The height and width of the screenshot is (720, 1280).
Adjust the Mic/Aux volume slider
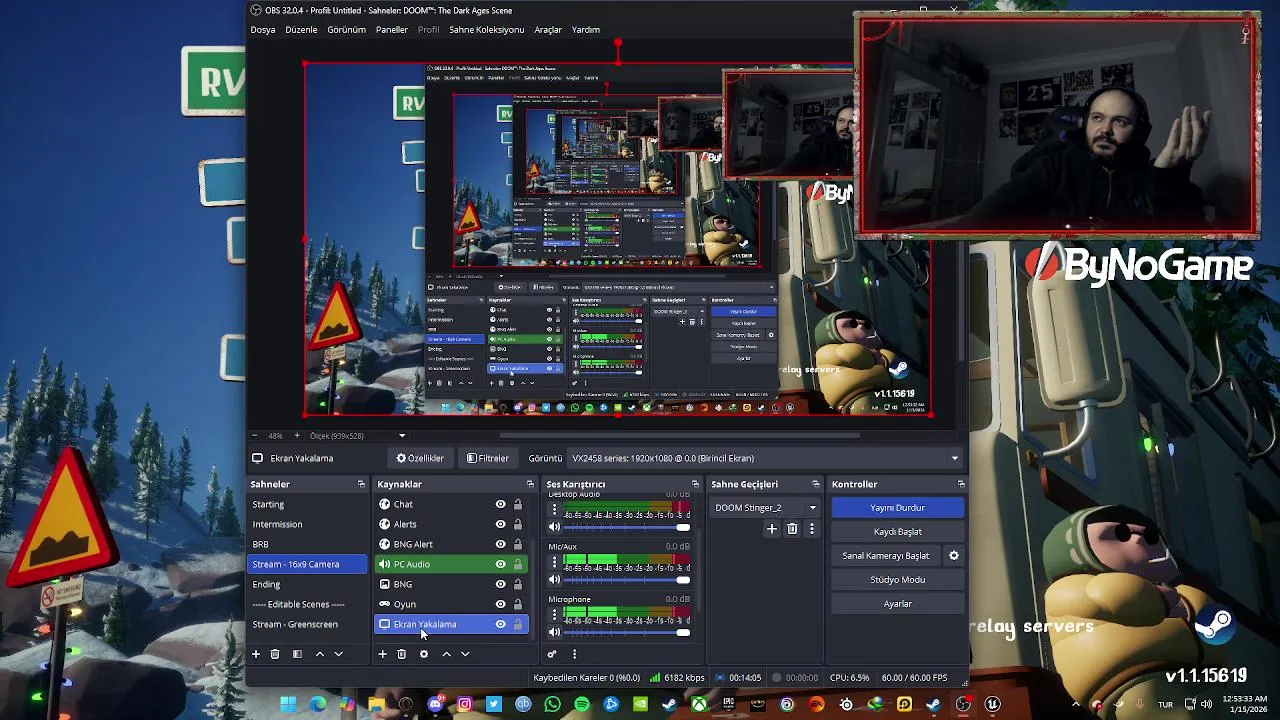pos(627,580)
